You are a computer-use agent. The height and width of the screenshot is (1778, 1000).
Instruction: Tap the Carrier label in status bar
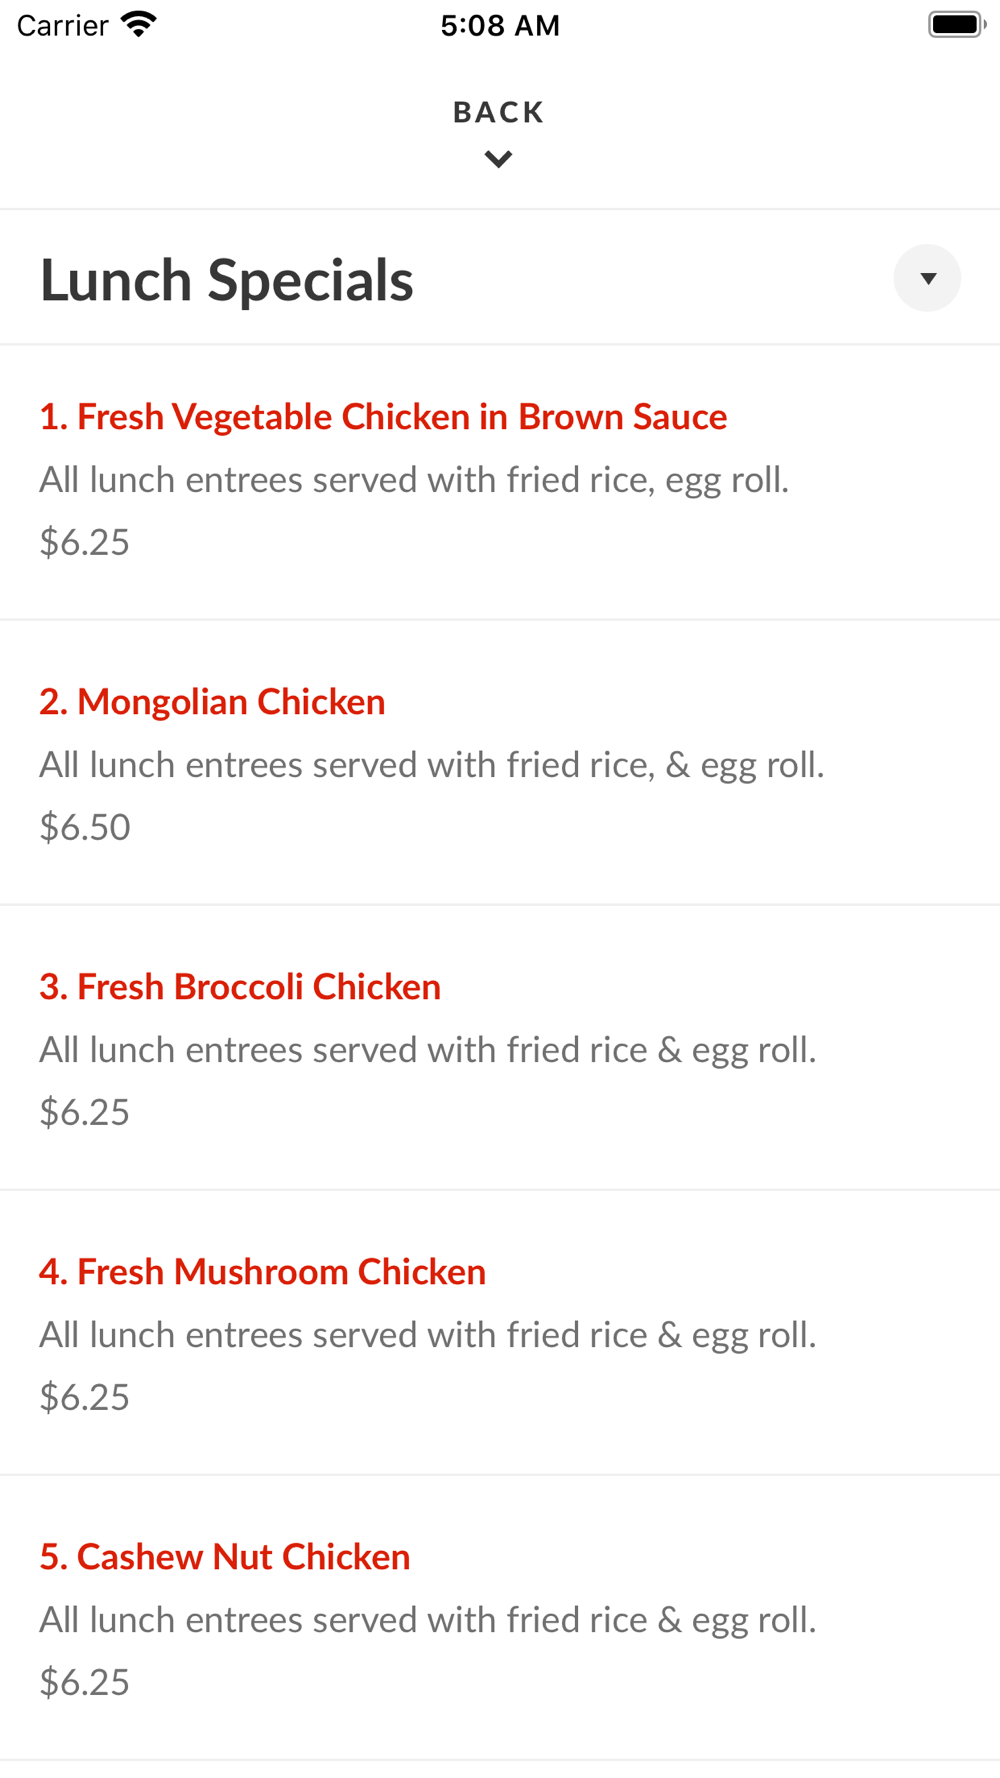click(x=62, y=25)
